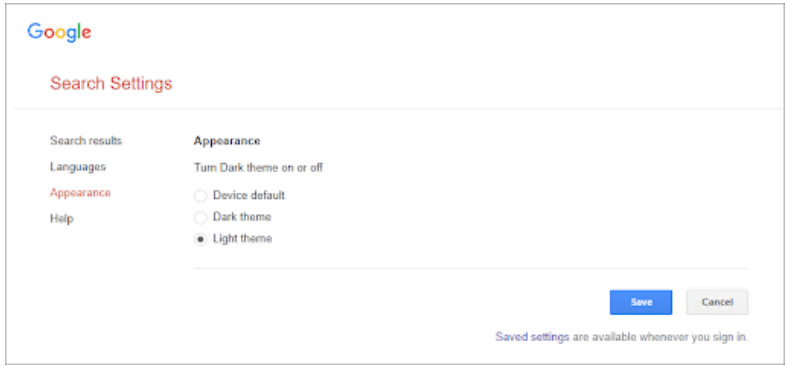
Task: Click "are available whenever you sign in" text
Action: point(660,337)
